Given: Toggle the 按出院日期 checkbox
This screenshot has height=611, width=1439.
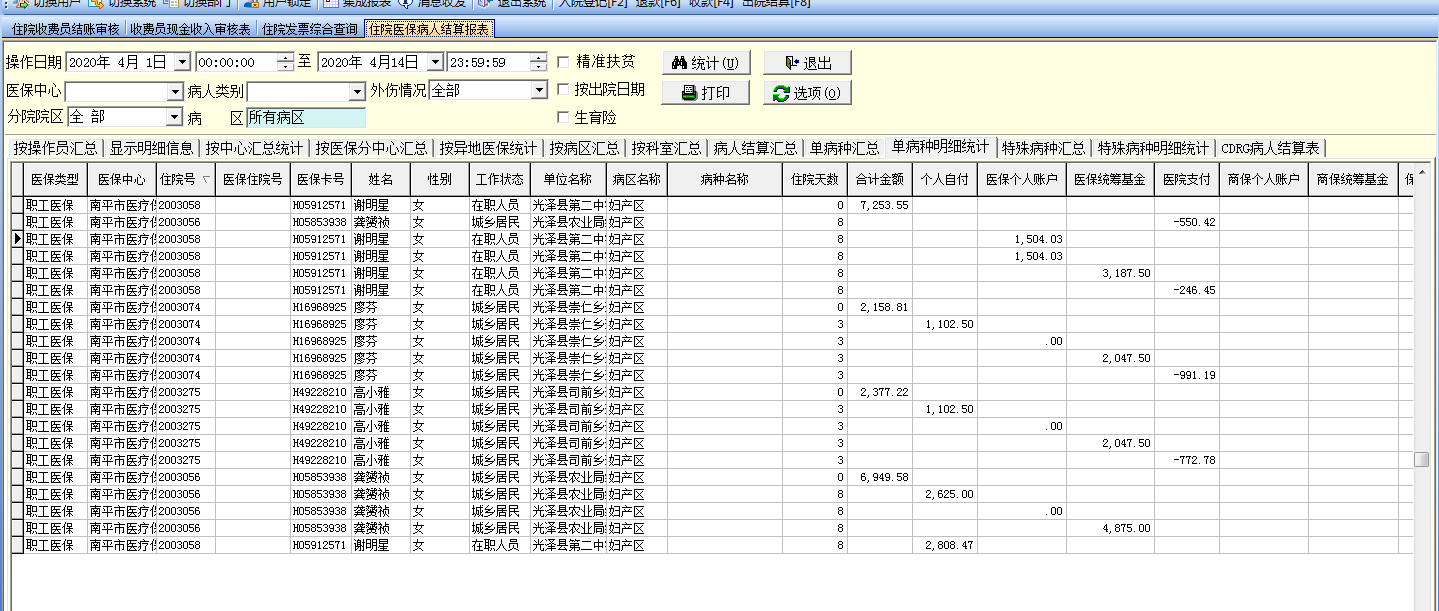Looking at the screenshot, I should click(563, 90).
